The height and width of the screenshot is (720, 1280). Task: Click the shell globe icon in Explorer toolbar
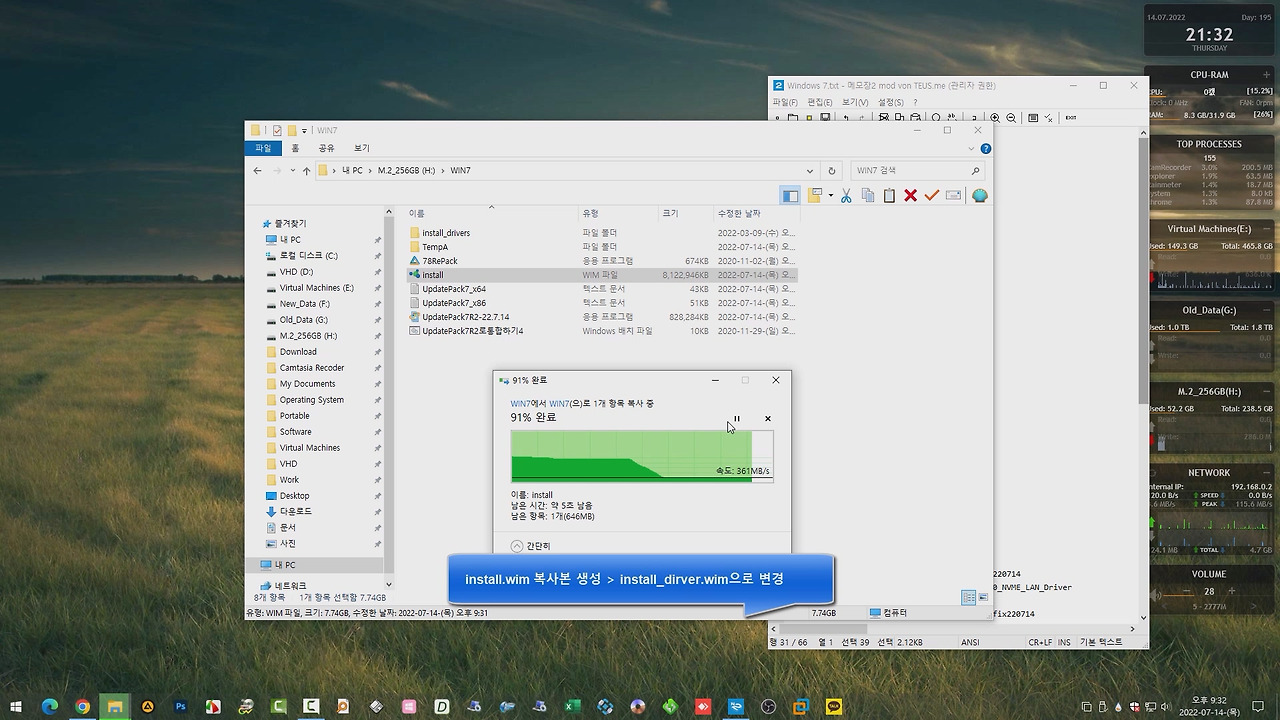979,196
